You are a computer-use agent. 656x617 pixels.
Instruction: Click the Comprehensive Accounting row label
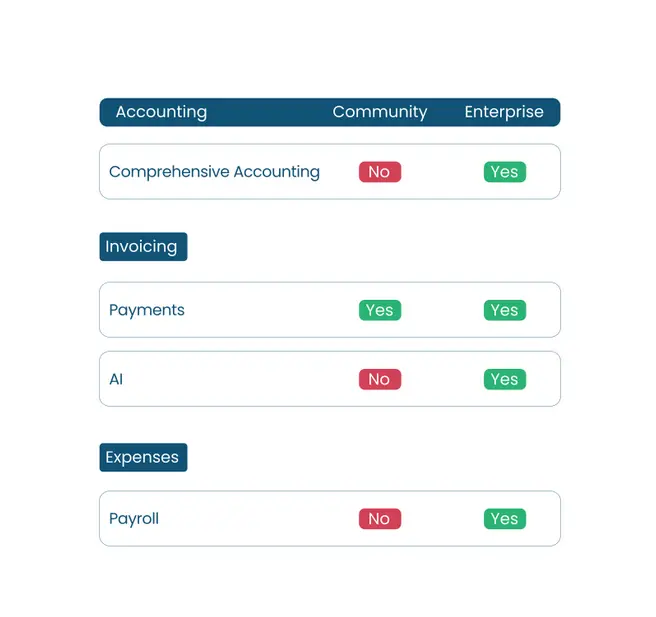tap(214, 172)
